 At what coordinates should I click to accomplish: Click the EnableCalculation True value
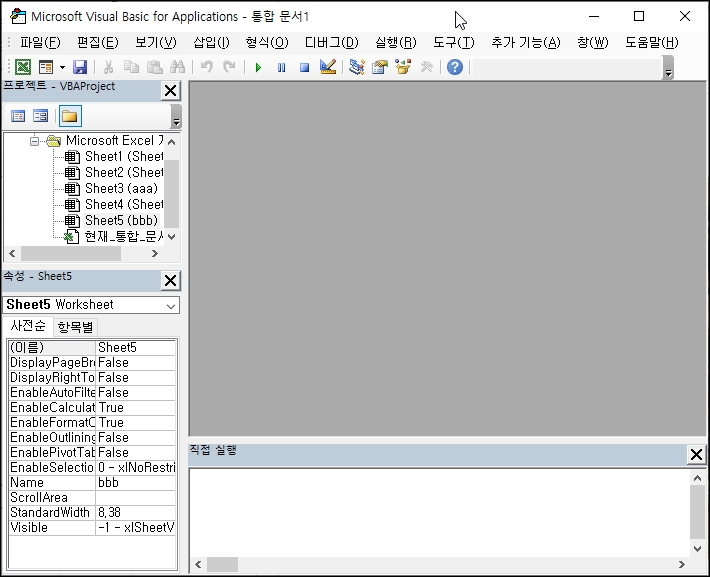pos(136,407)
